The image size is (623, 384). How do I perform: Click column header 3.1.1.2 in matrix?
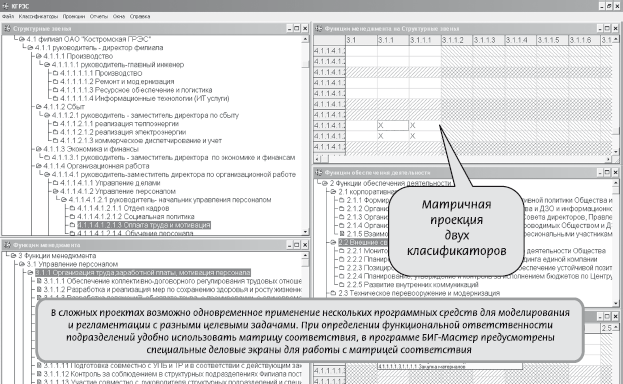pyautogui.click(x=457, y=40)
